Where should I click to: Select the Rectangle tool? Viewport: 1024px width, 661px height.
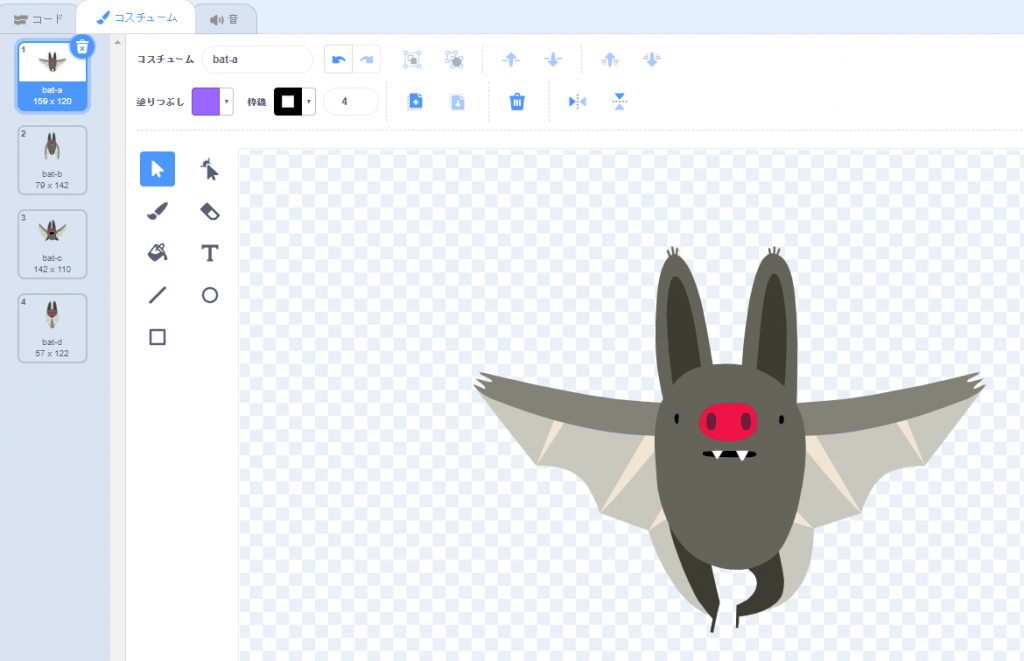[x=157, y=337]
